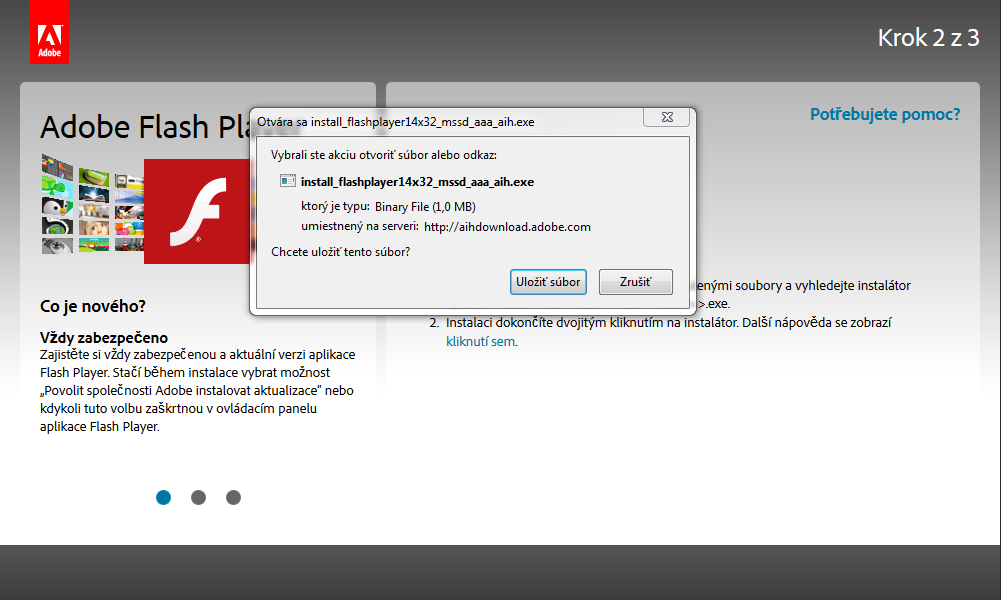Click the install_flashplayer14x32_mssd_aaa_aih.exe filename

click(418, 182)
